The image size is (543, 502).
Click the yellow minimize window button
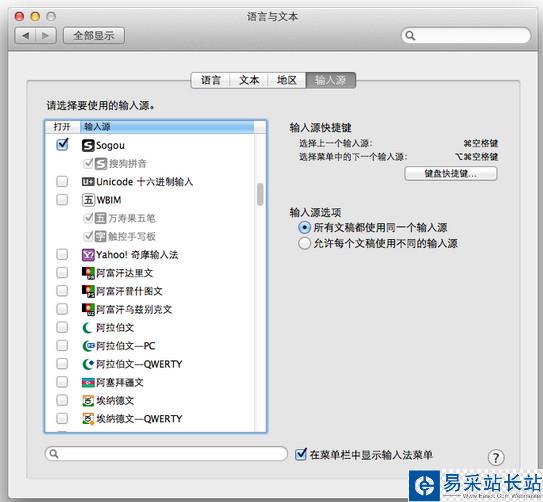tap(35, 16)
